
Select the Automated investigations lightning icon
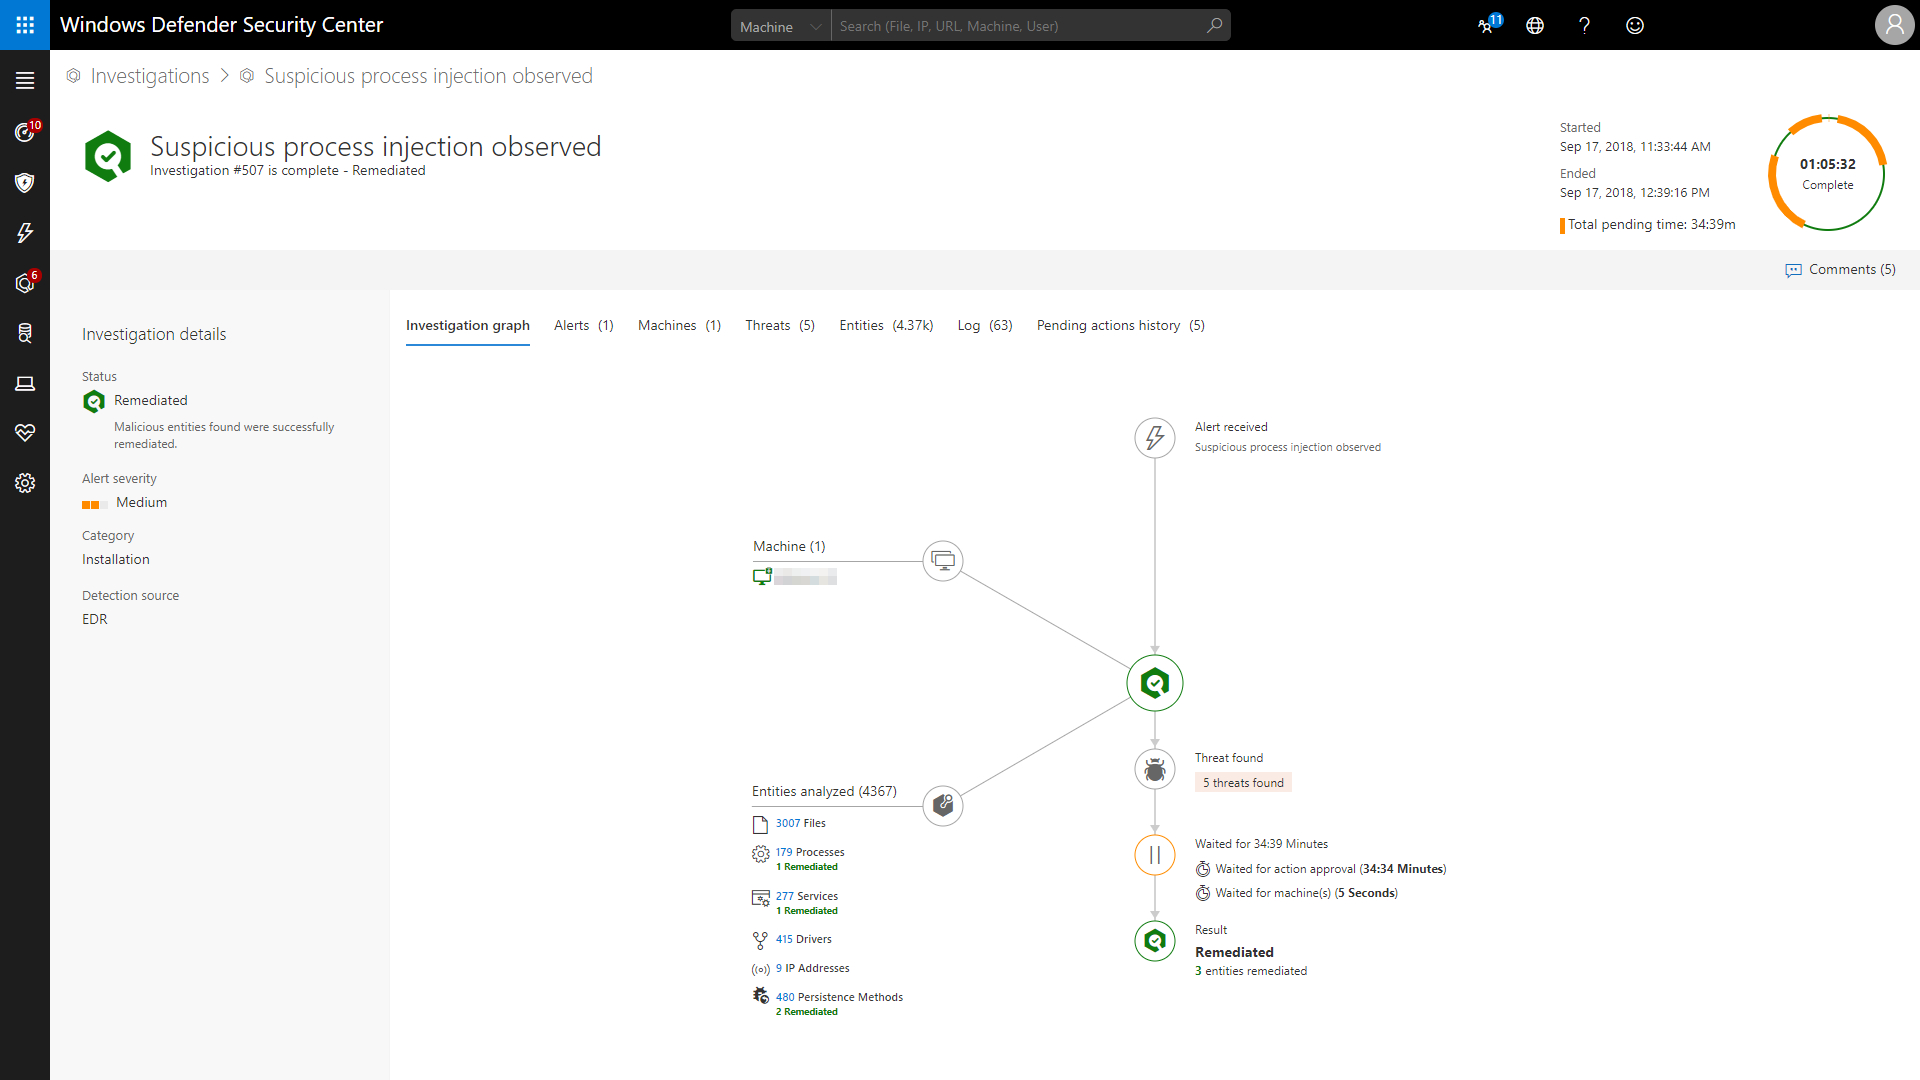(25, 233)
